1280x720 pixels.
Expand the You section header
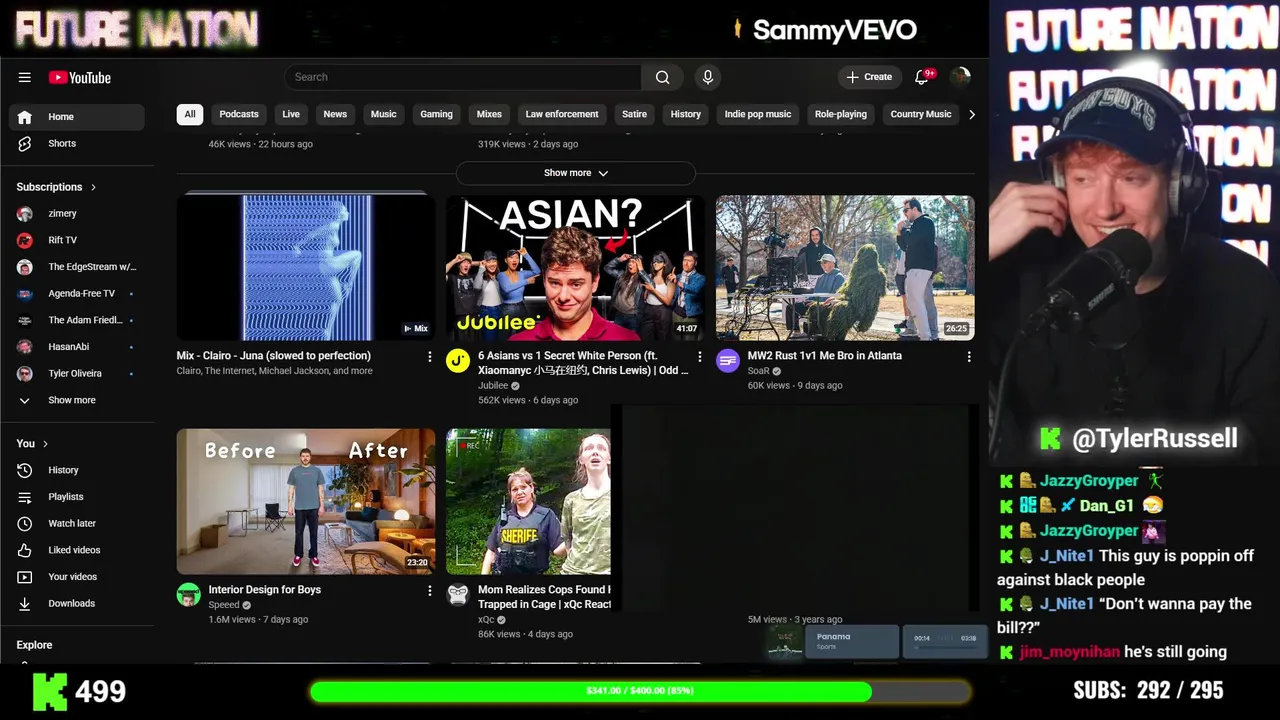[32, 444]
